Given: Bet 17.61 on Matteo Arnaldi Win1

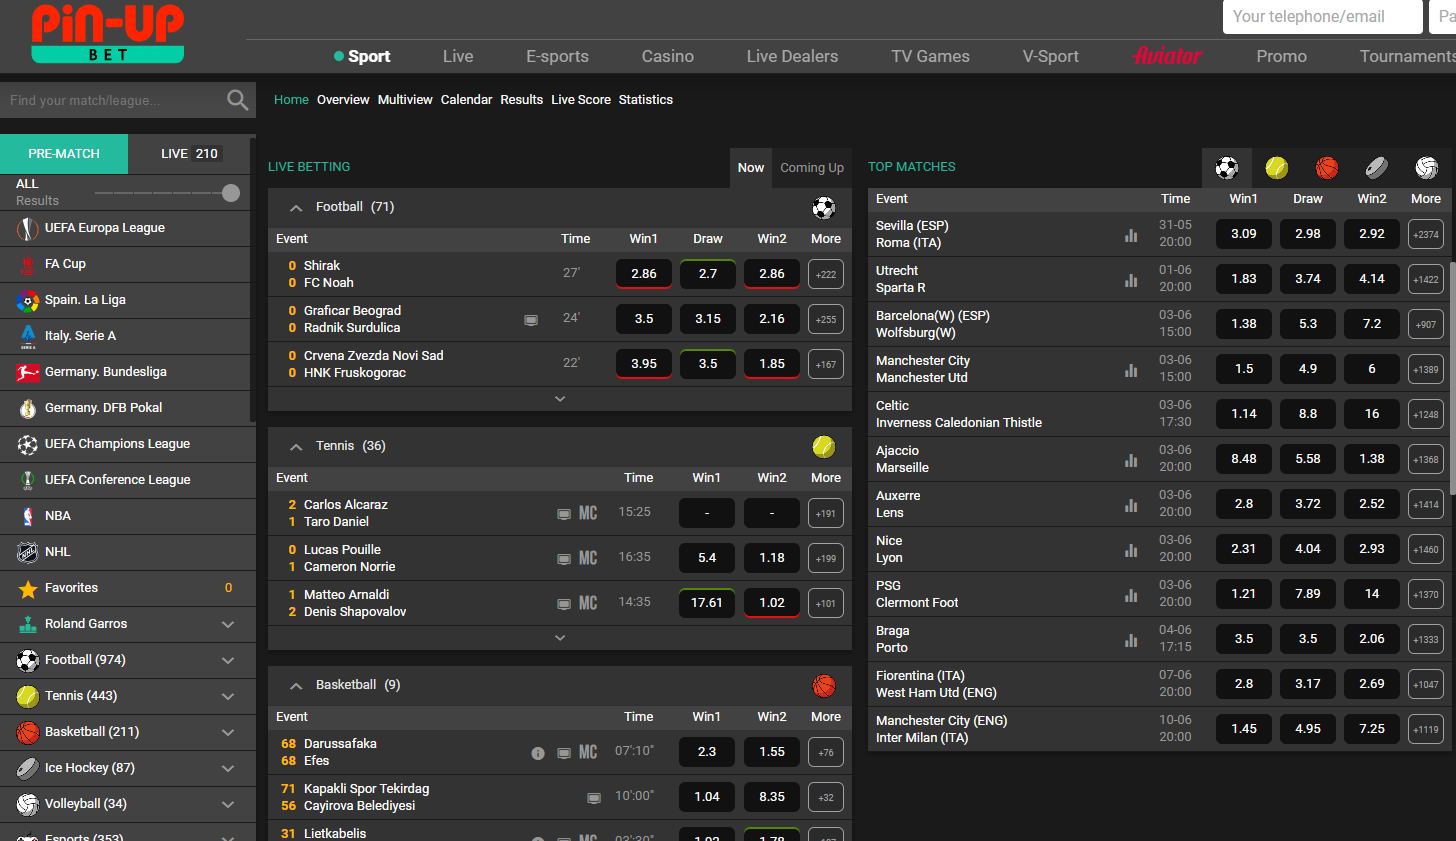Looking at the screenshot, I should [x=707, y=603].
